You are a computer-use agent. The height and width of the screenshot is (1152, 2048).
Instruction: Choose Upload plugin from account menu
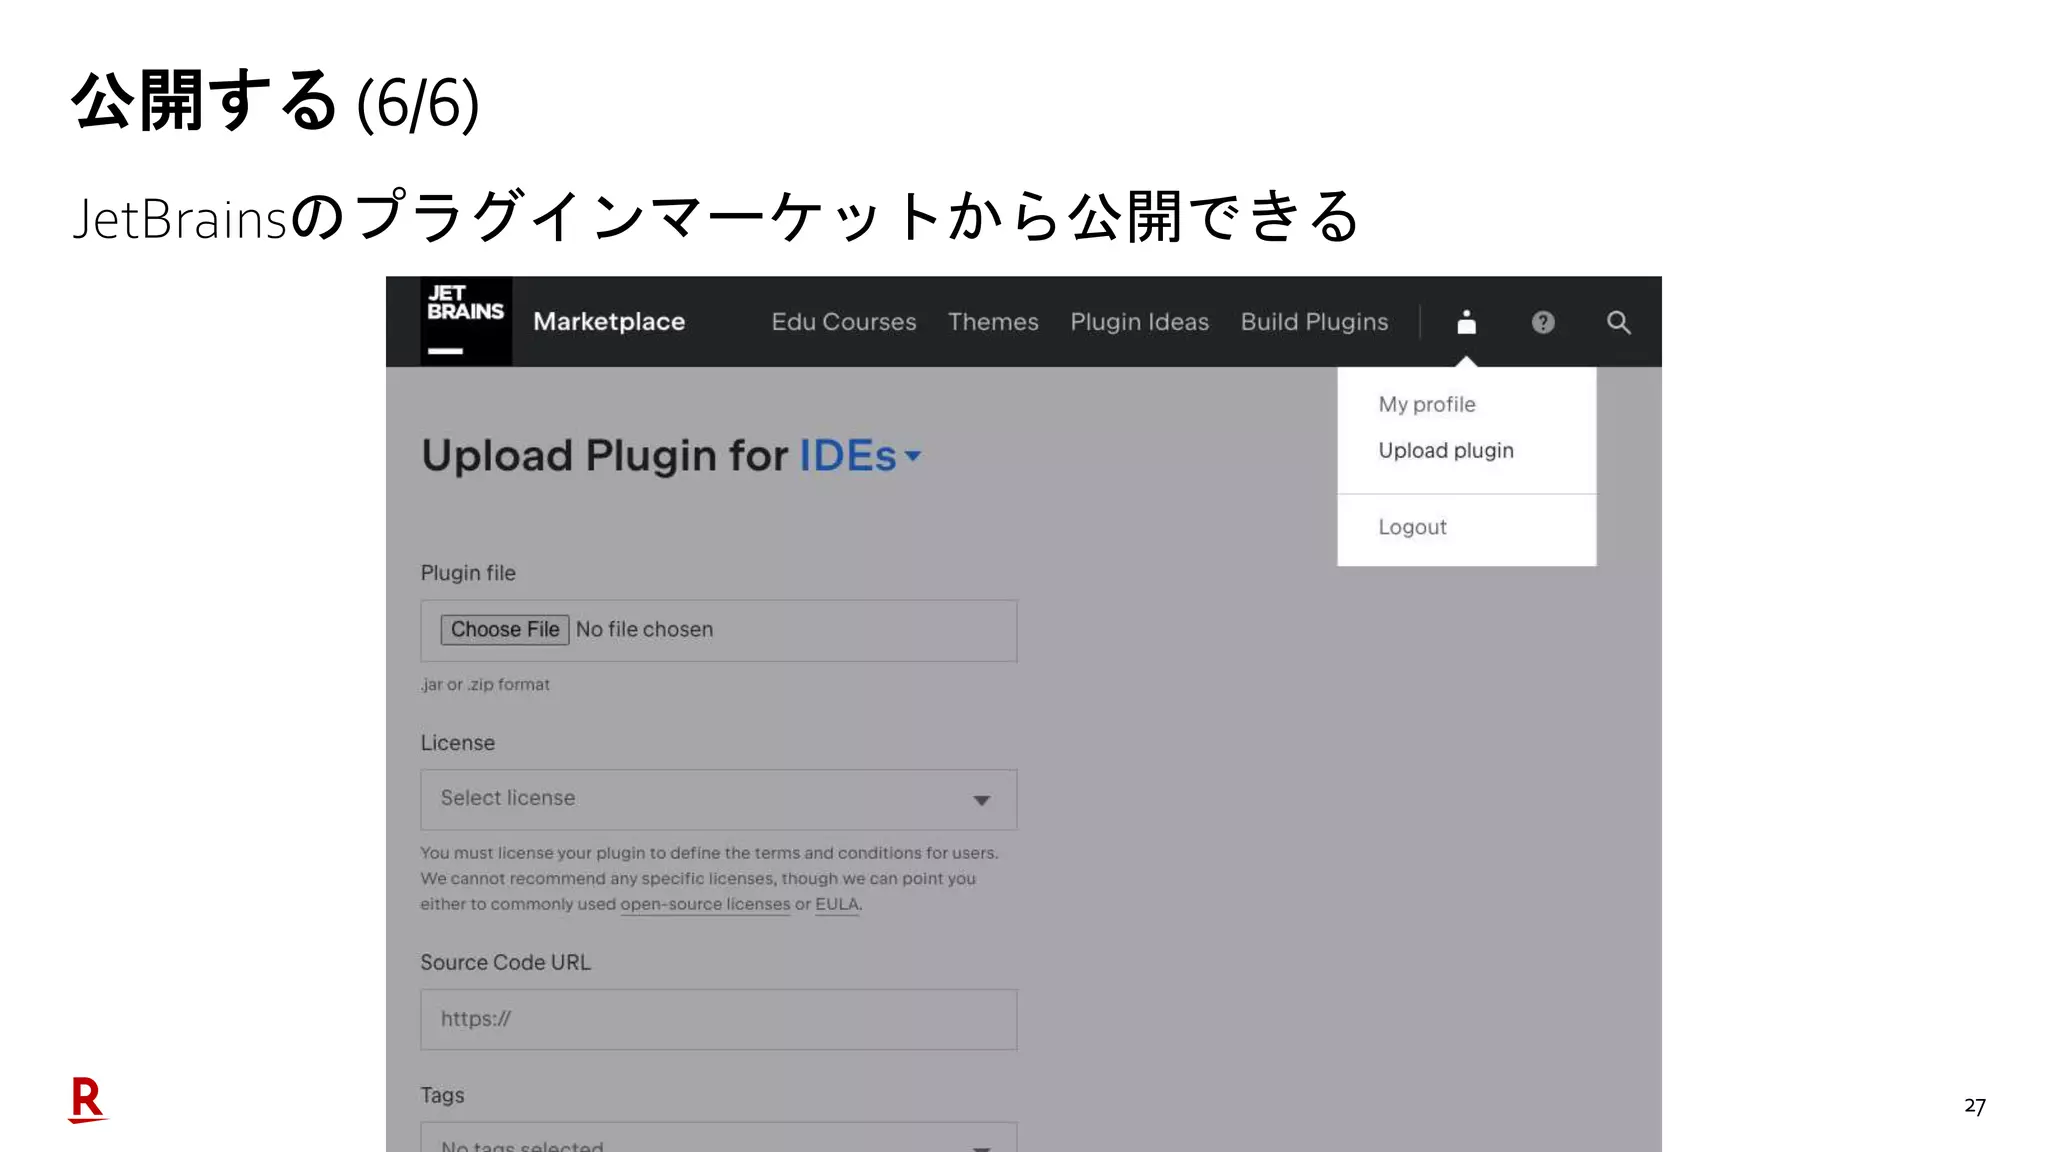(x=1446, y=450)
